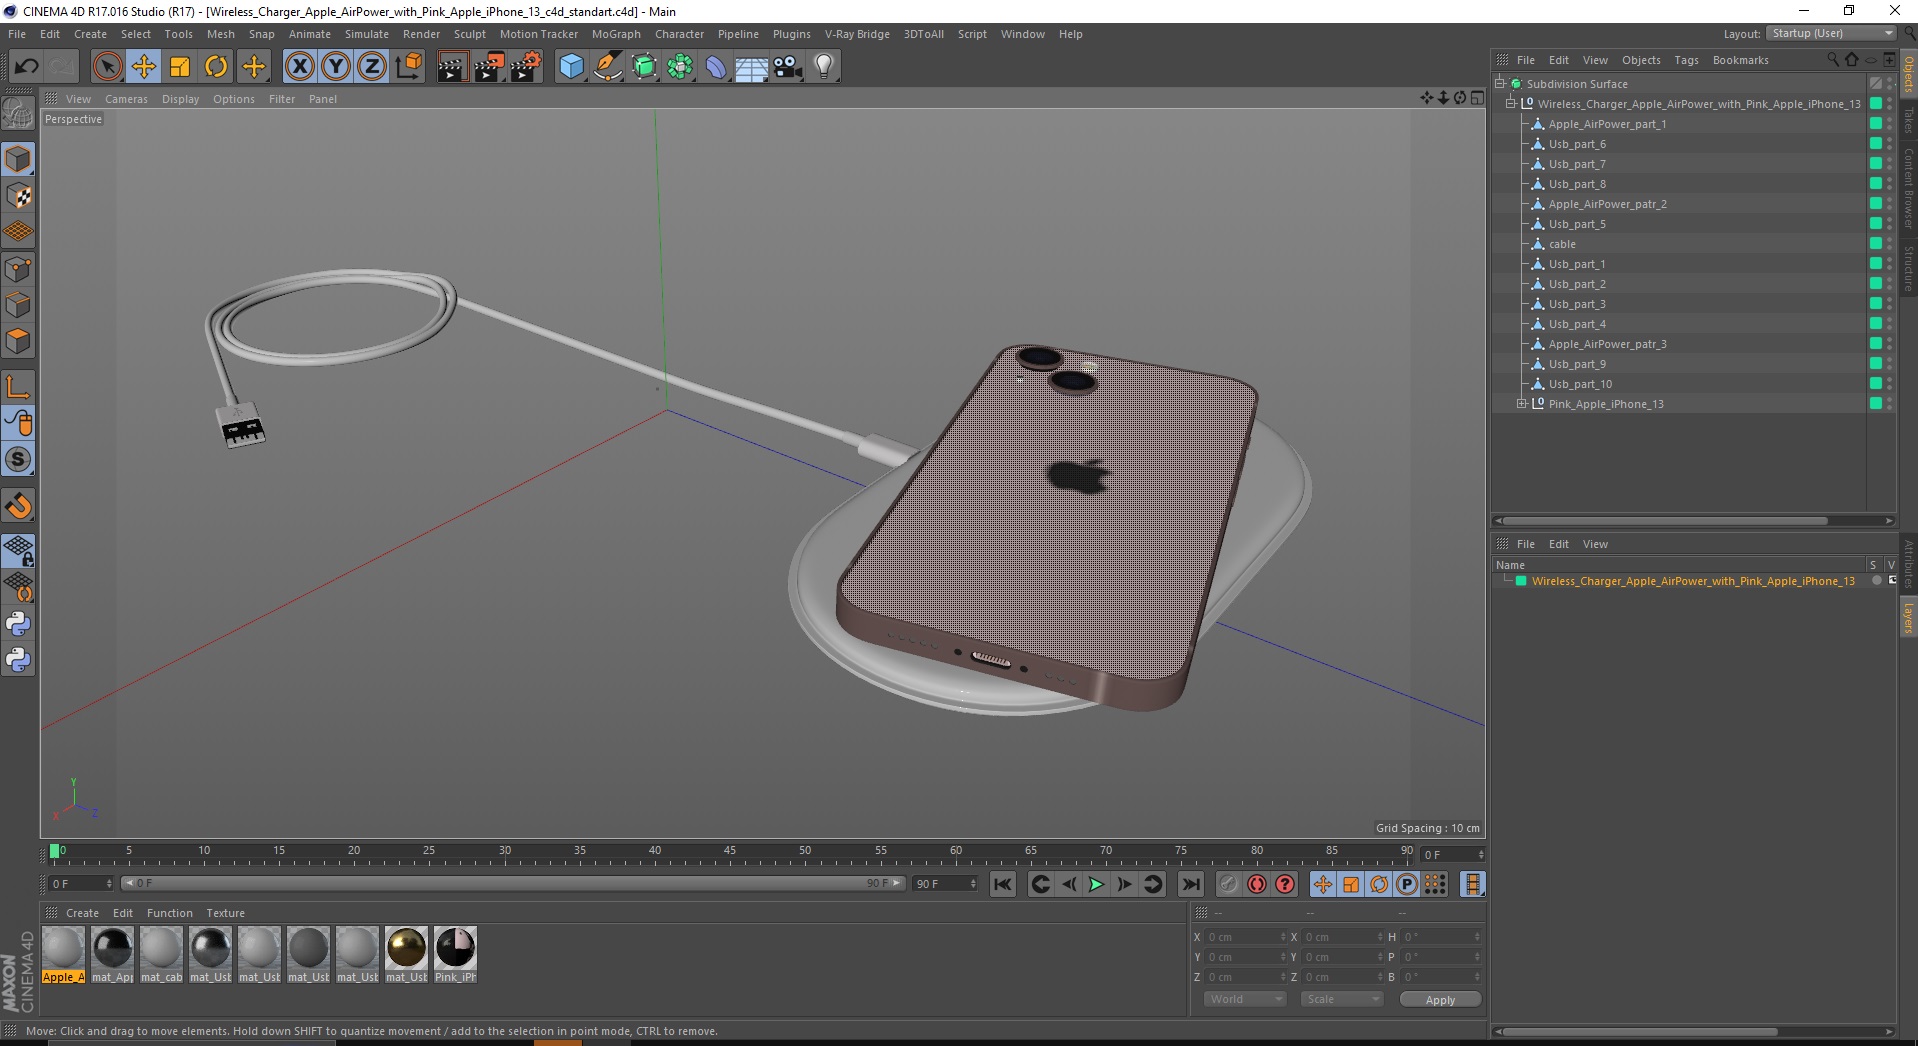Select the Usb_part_6 object

point(1577,144)
